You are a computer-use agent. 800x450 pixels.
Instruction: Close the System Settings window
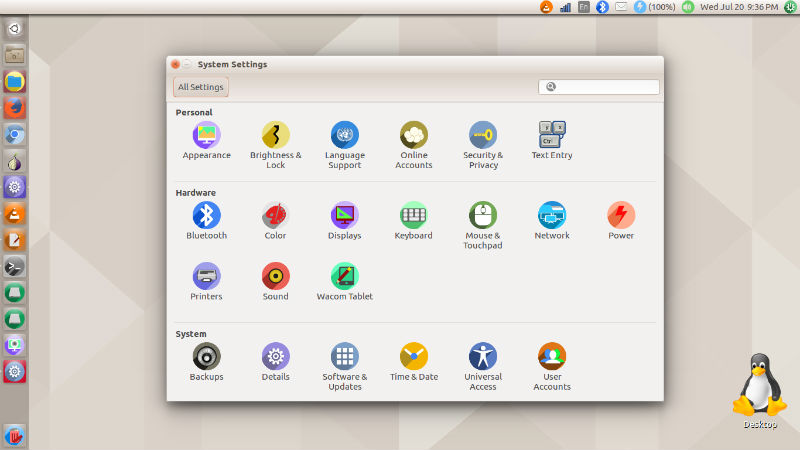point(176,64)
